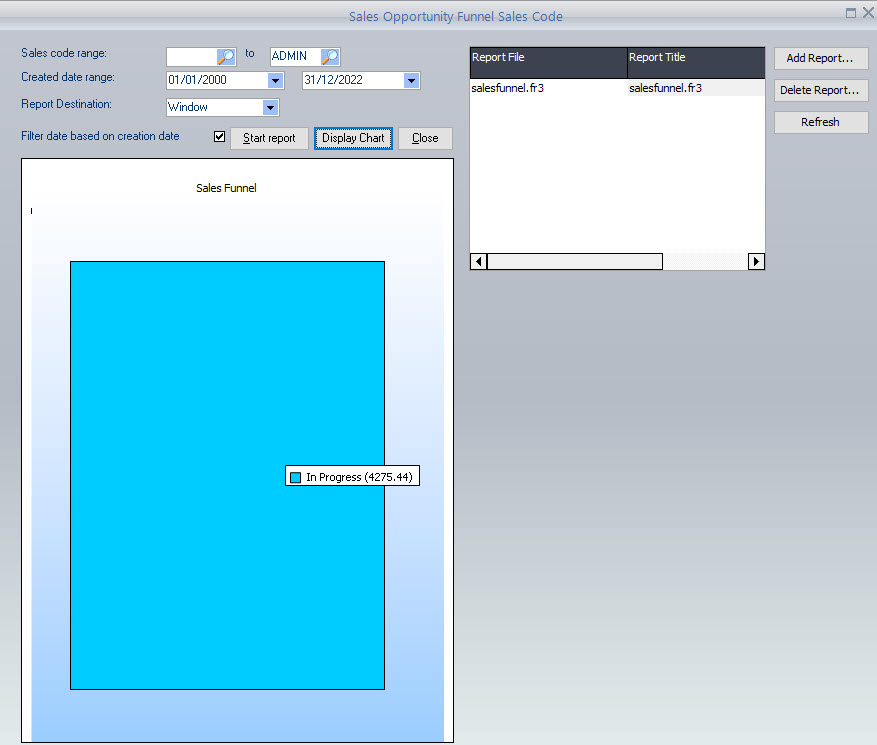Click the lookup magnifier for starting sales code
The height and width of the screenshot is (745, 877).
(x=226, y=57)
